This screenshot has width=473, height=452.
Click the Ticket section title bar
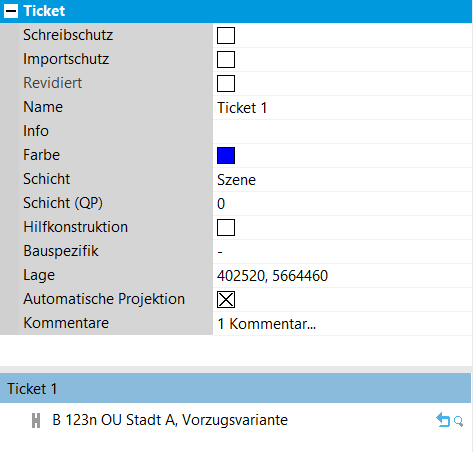pyautogui.click(x=236, y=11)
